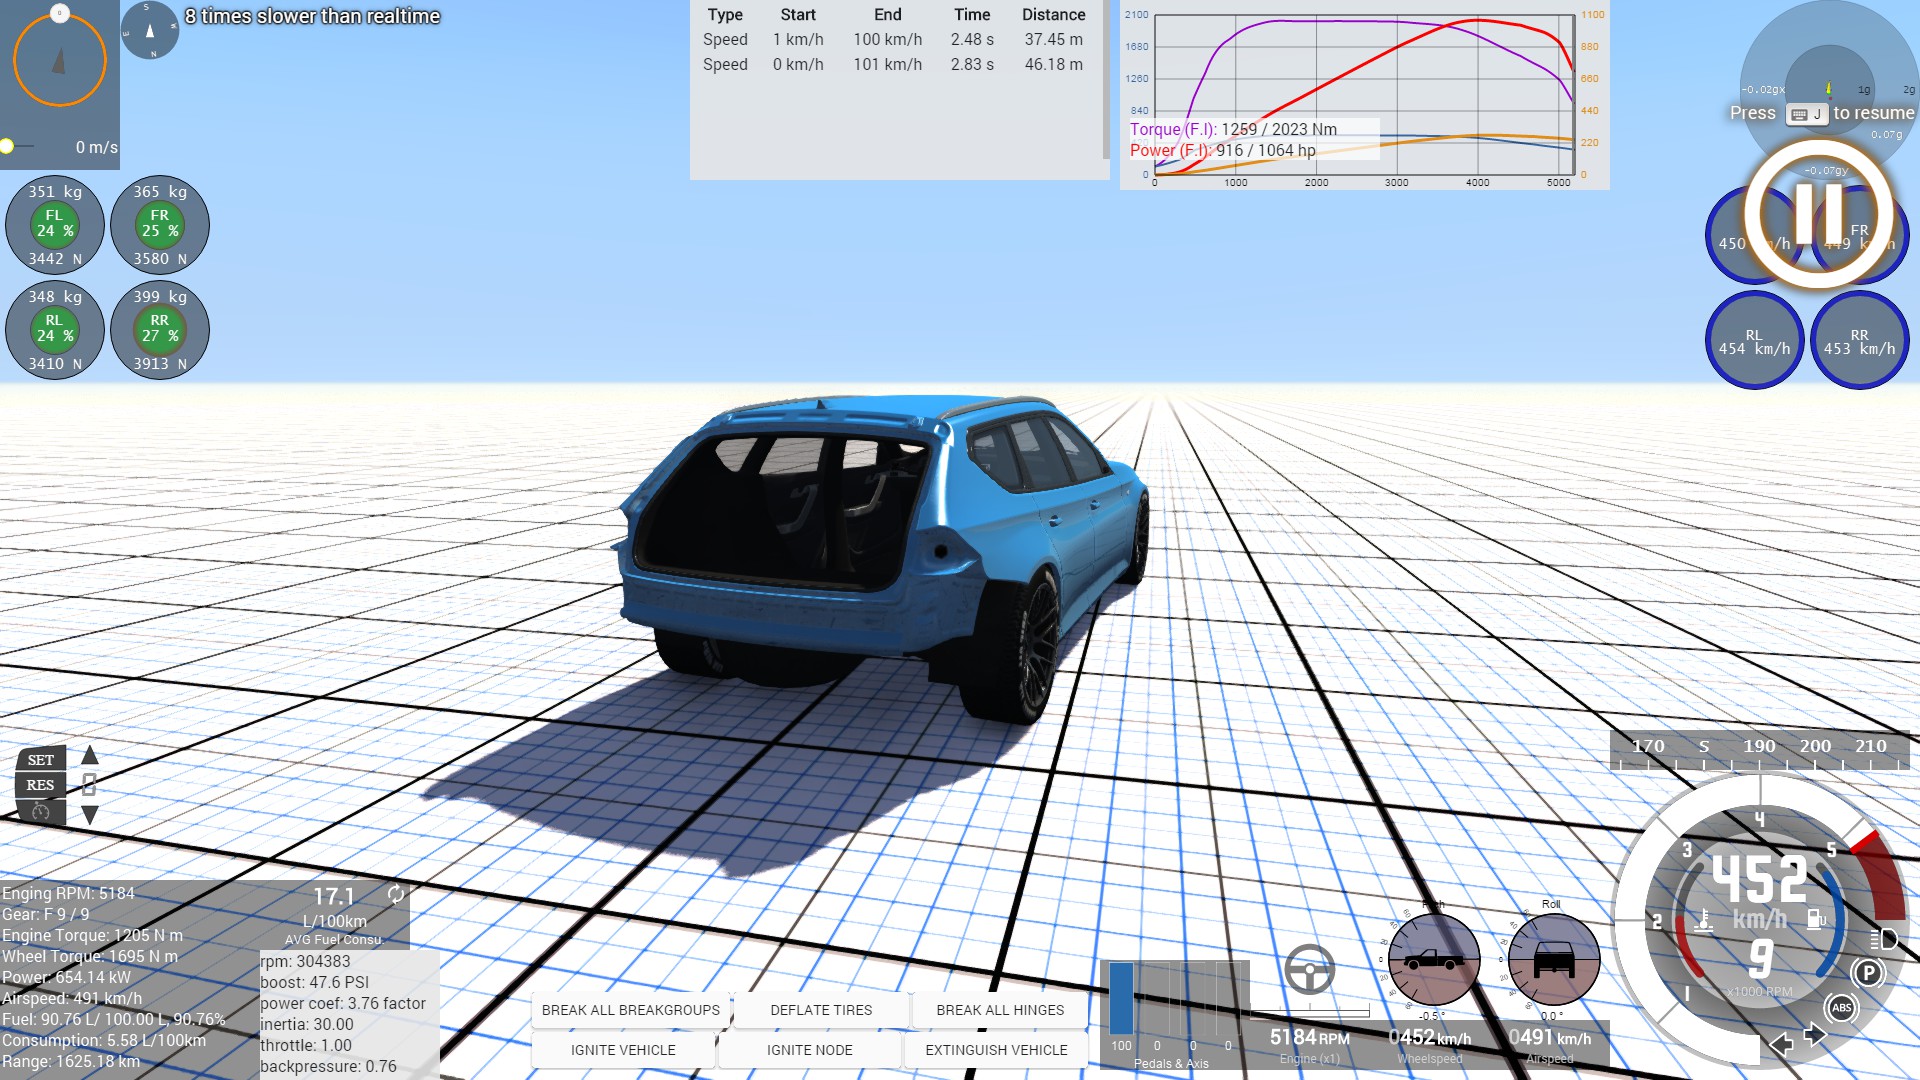1920x1080 pixels.
Task: Click the small compass widget
Action: coord(150,30)
